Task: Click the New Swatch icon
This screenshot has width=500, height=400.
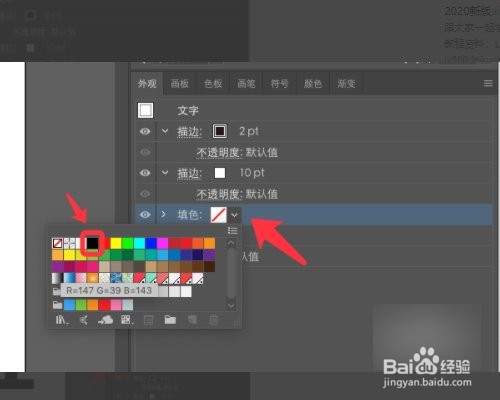Action: [192, 320]
